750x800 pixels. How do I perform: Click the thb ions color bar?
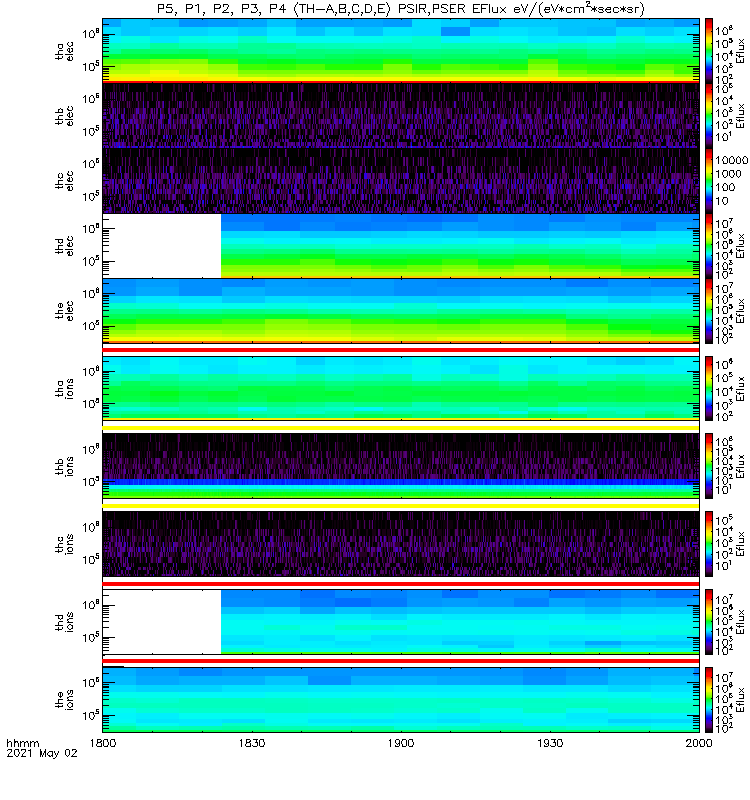click(x=709, y=466)
